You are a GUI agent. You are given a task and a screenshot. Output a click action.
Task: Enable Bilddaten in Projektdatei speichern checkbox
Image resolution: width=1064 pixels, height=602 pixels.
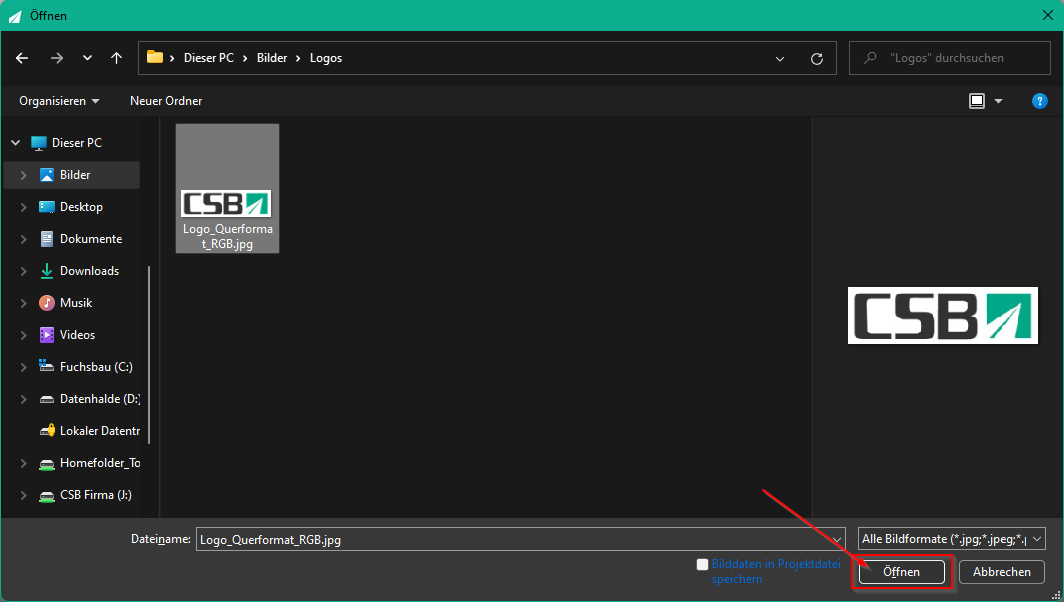(702, 564)
